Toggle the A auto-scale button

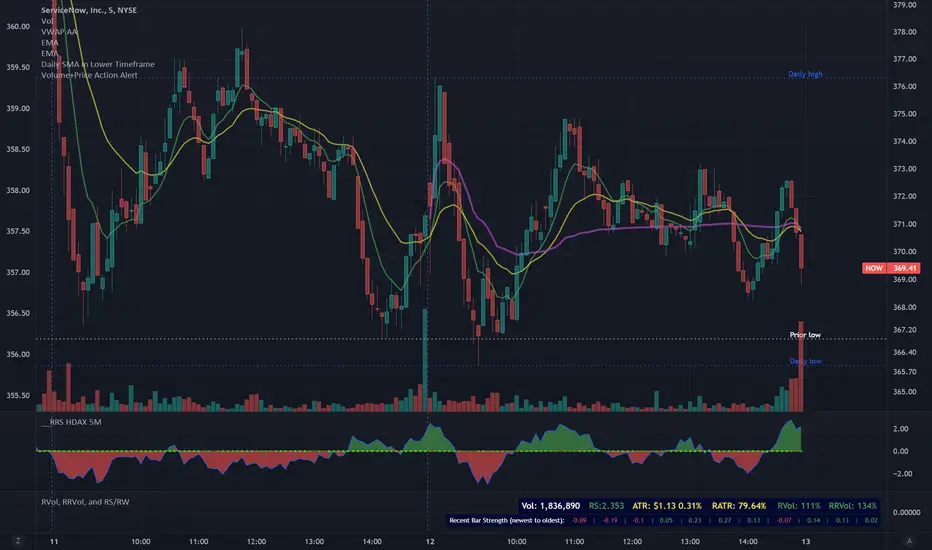pyautogui.click(x=909, y=540)
